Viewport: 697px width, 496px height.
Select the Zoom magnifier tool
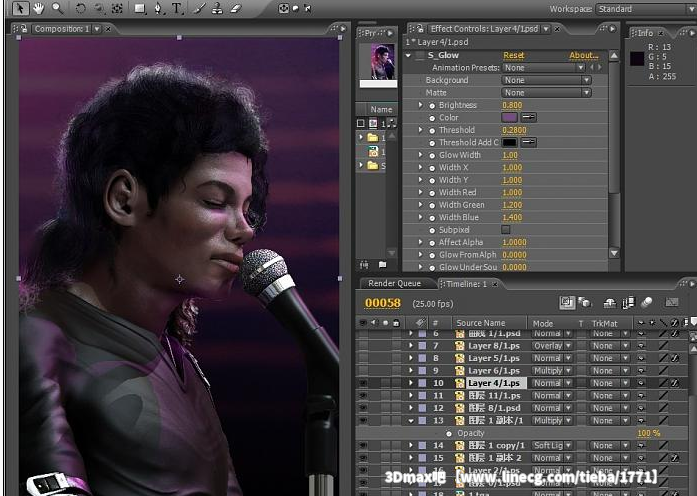click(x=58, y=8)
